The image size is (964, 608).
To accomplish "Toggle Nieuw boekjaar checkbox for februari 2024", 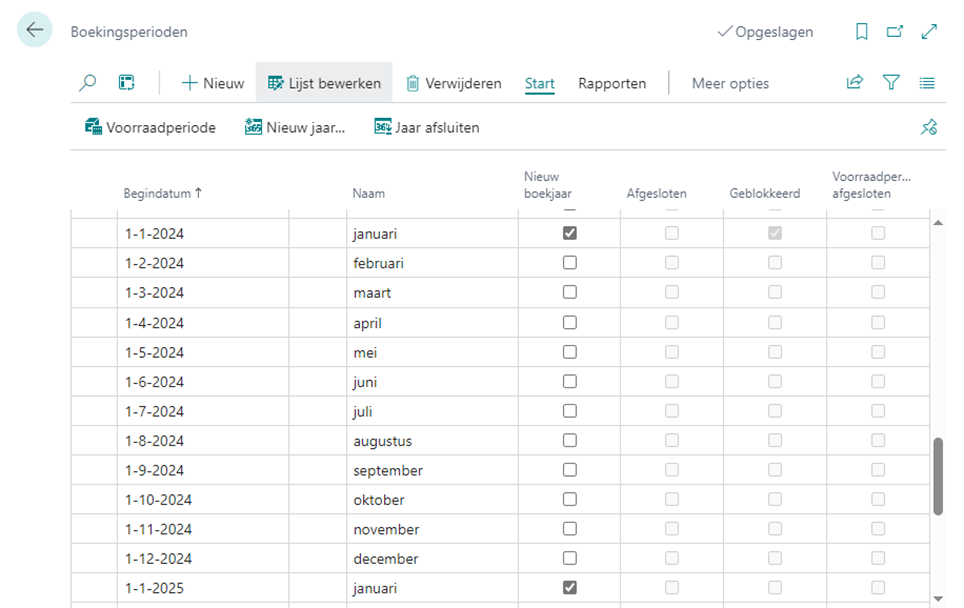I will coord(570,263).
